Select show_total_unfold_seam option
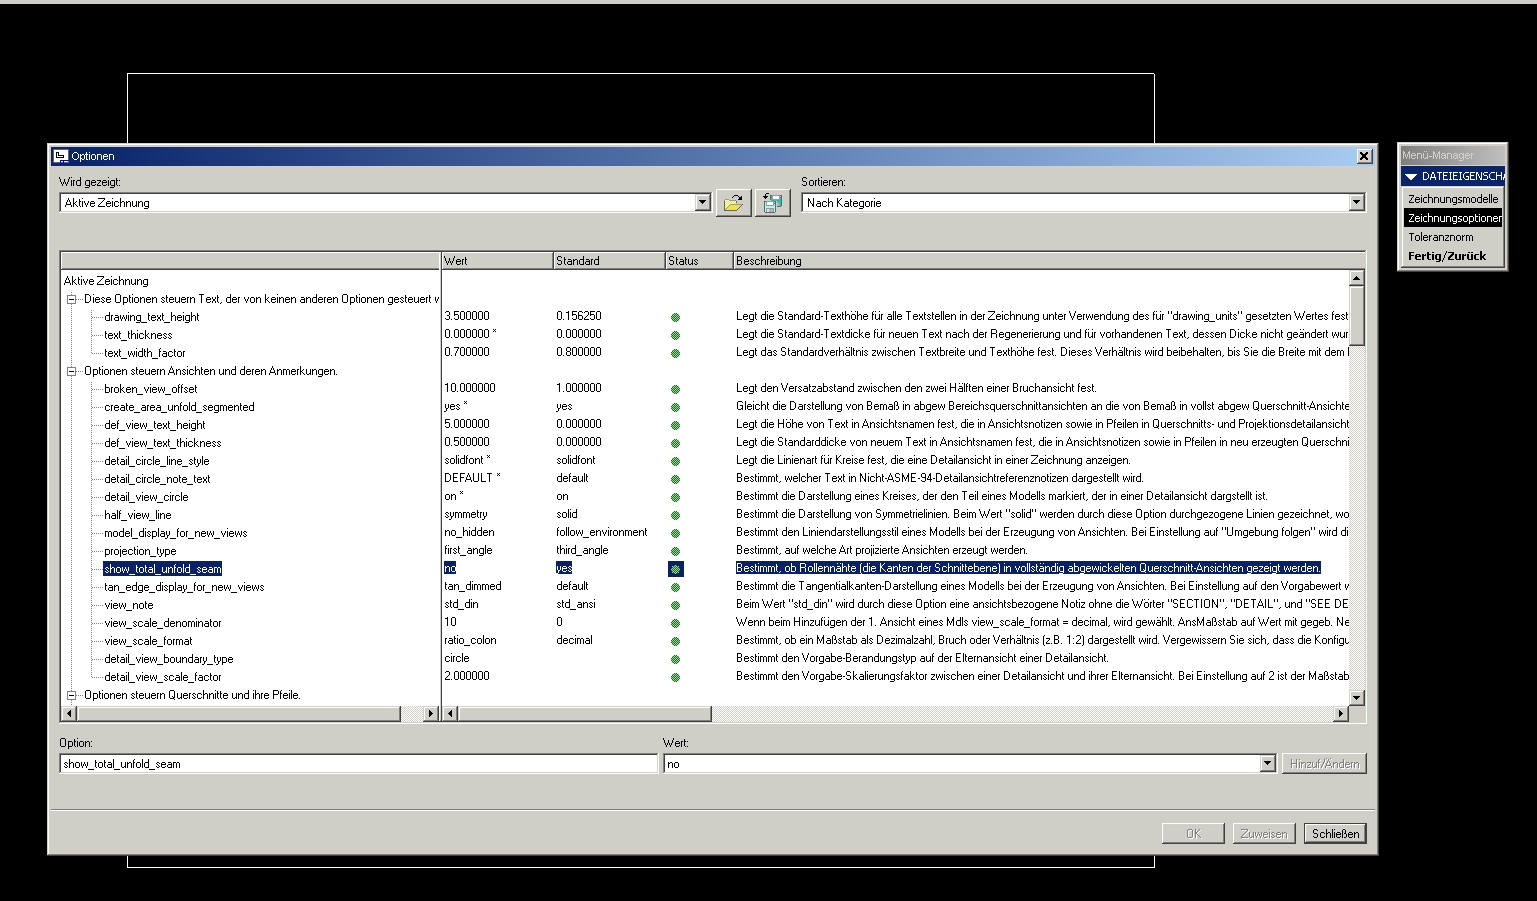Viewport: 1537px width, 901px height. point(163,569)
